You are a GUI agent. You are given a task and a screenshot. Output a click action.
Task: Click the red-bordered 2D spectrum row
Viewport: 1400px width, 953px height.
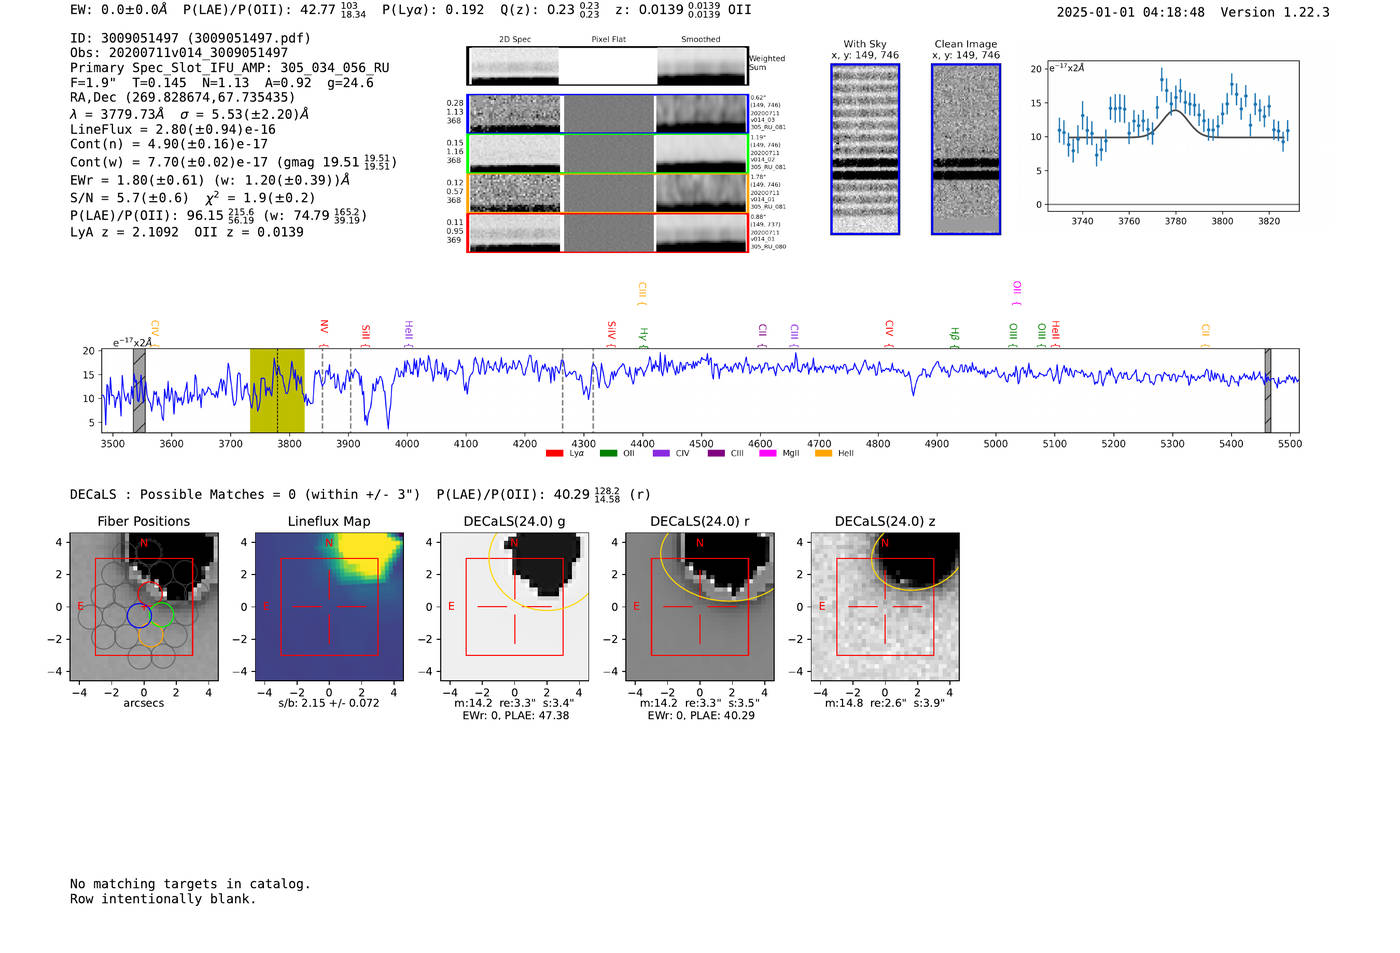(x=608, y=233)
